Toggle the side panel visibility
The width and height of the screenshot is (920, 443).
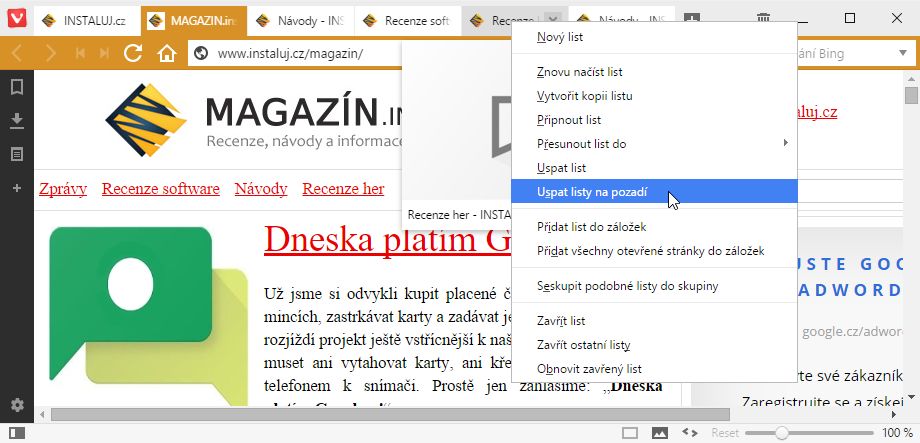(x=17, y=433)
